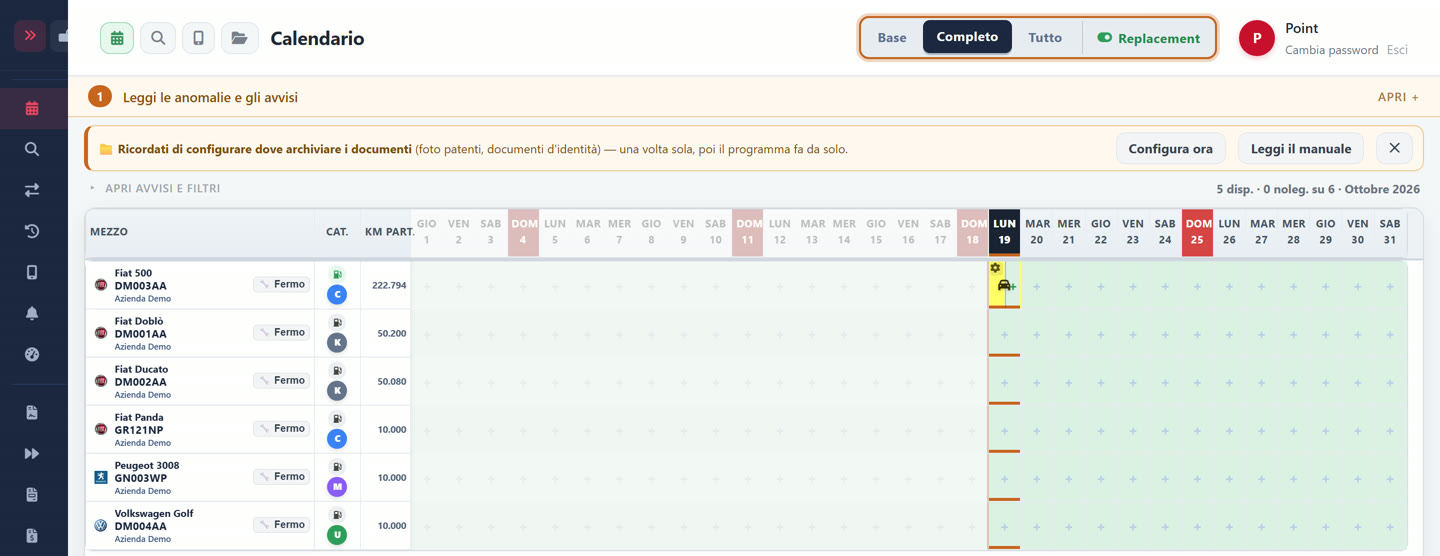Click the Fiat logo on the Fiat 500 row
1440x556 pixels.
[x=101, y=285]
